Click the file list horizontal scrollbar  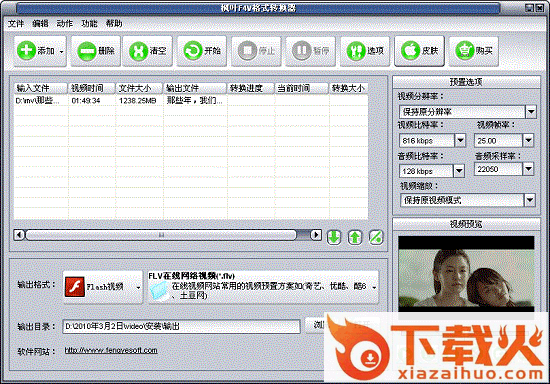tap(167, 235)
